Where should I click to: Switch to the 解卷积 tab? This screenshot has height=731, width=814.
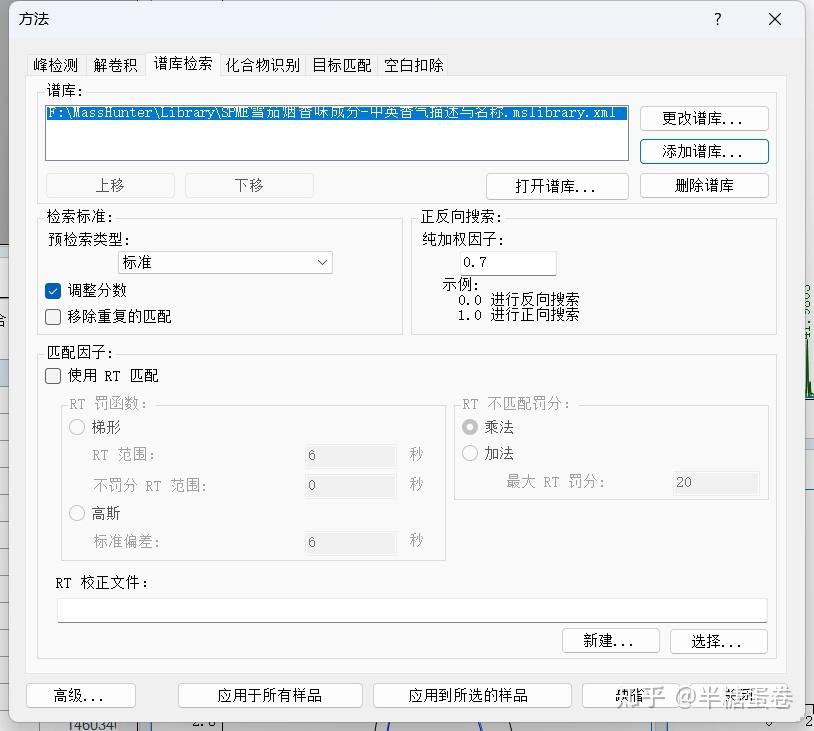coord(116,64)
